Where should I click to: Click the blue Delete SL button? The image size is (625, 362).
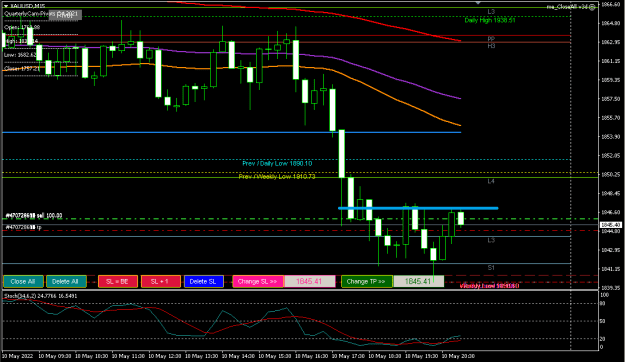[x=204, y=281]
